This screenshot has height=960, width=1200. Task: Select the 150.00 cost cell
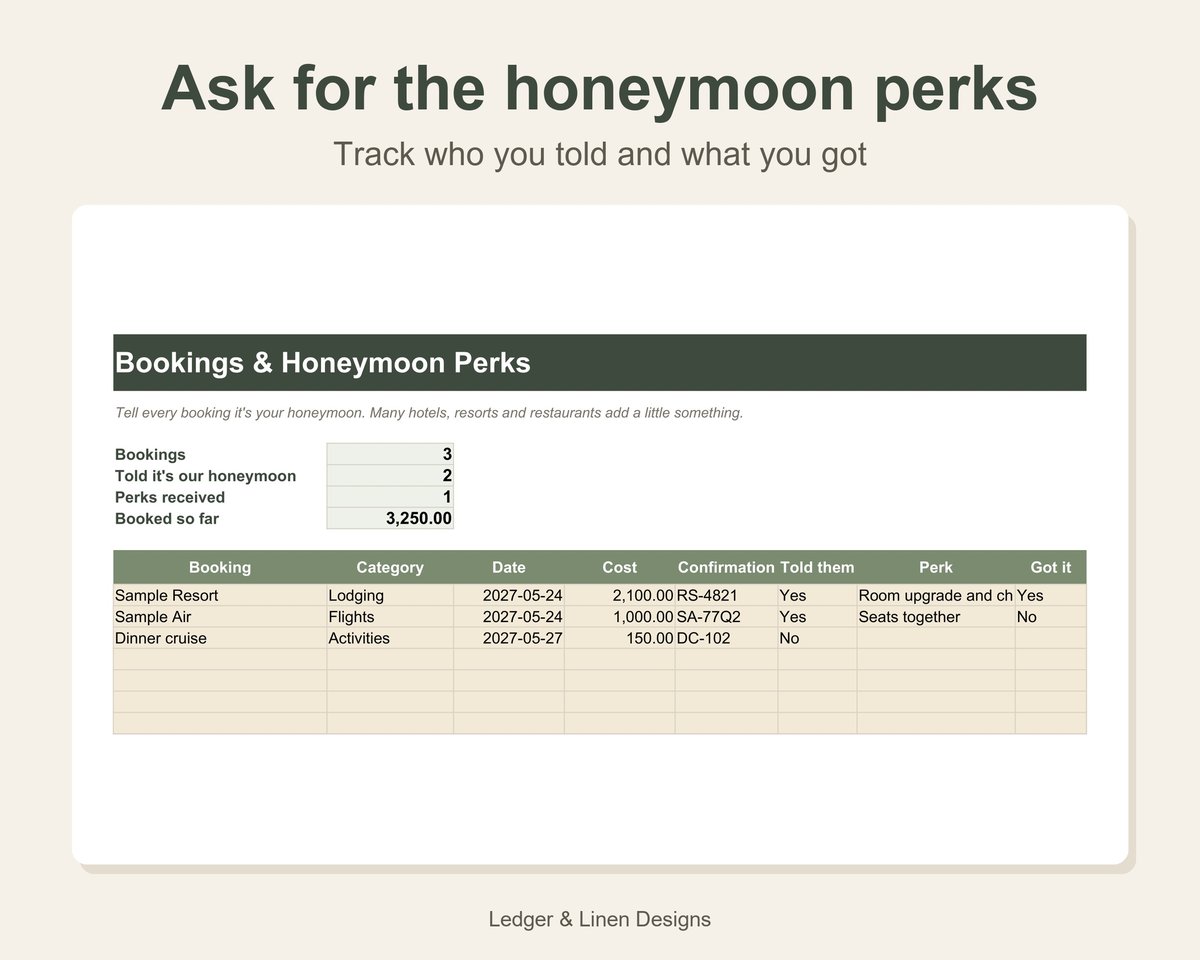tap(620, 638)
